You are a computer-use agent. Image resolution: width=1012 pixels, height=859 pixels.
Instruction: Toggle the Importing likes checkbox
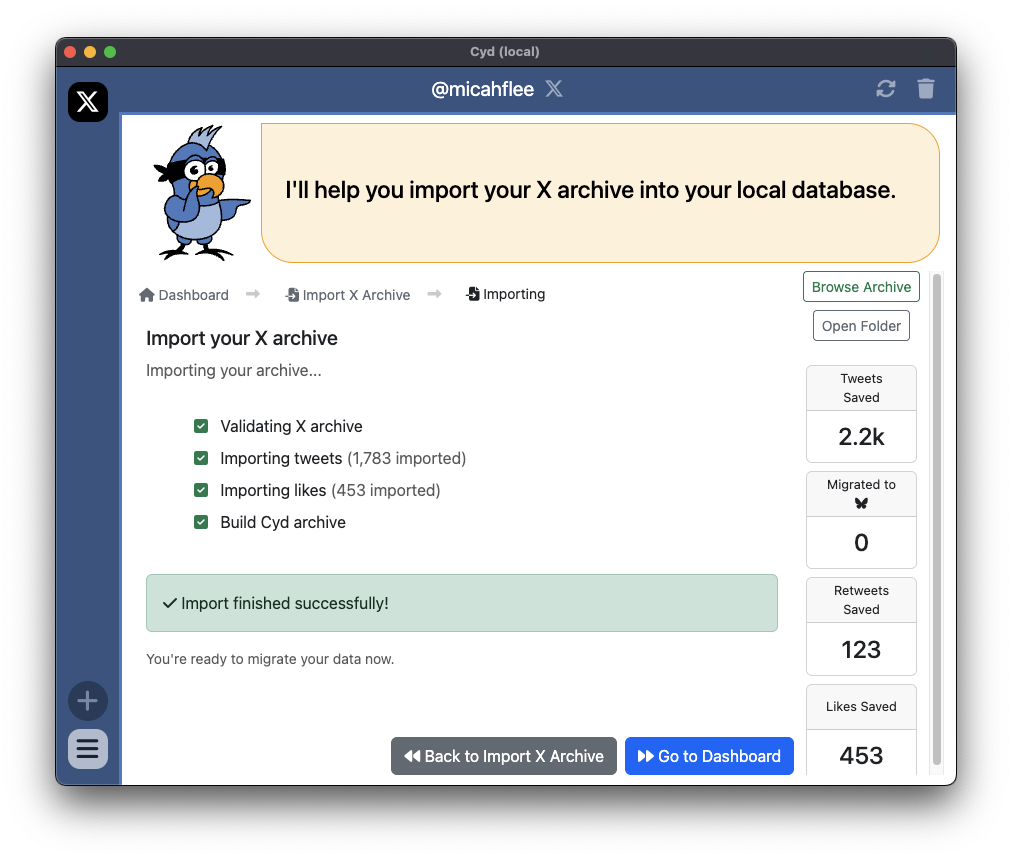point(201,490)
